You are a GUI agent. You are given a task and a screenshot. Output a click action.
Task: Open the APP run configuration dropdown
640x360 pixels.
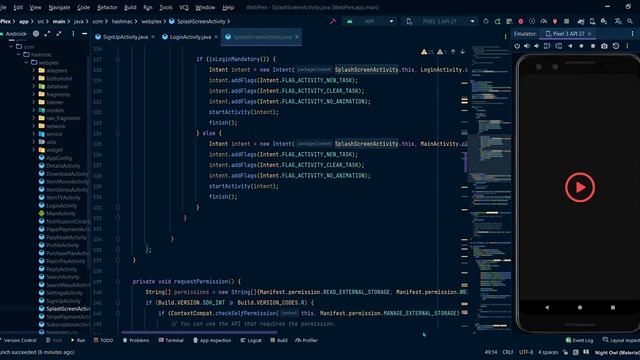pos(369,21)
